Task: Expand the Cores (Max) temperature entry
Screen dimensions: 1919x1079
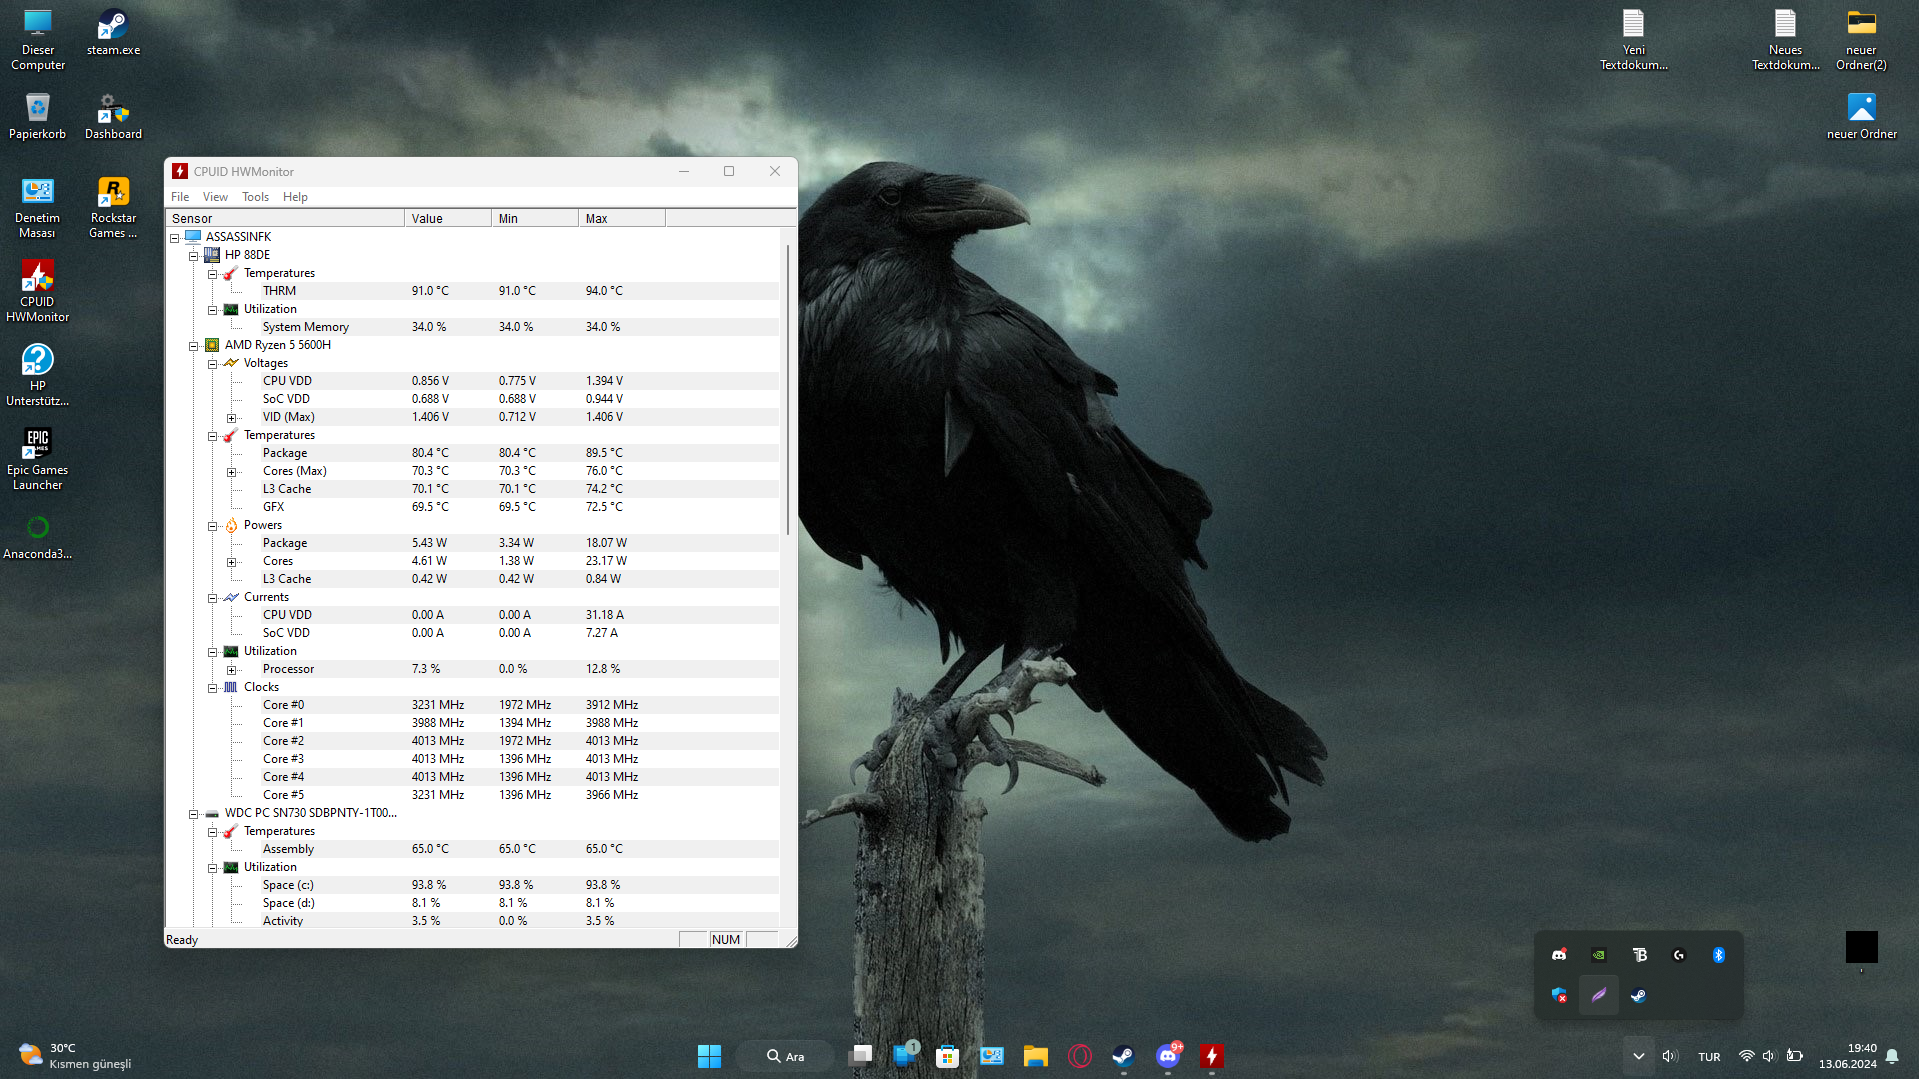Action: (x=231, y=472)
